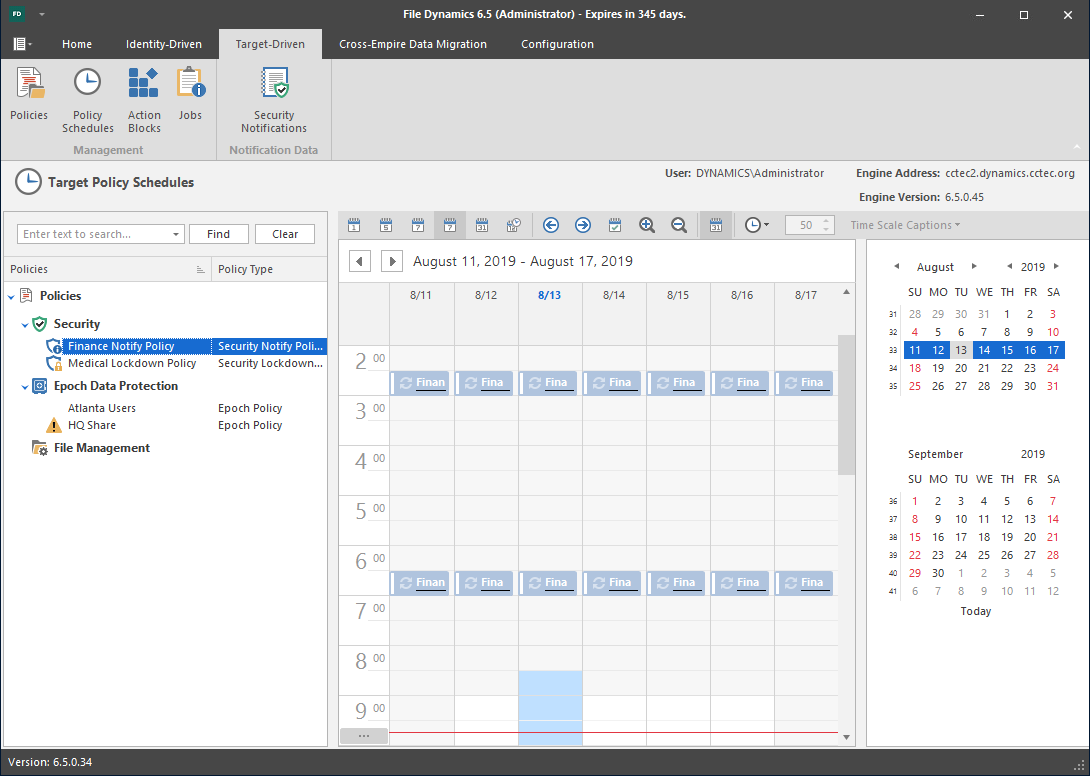The height and width of the screenshot is (776, 1090).
Task: Click the blue Navigate Backward arrow
Action: pyautogui.click(x=551, y=226)
